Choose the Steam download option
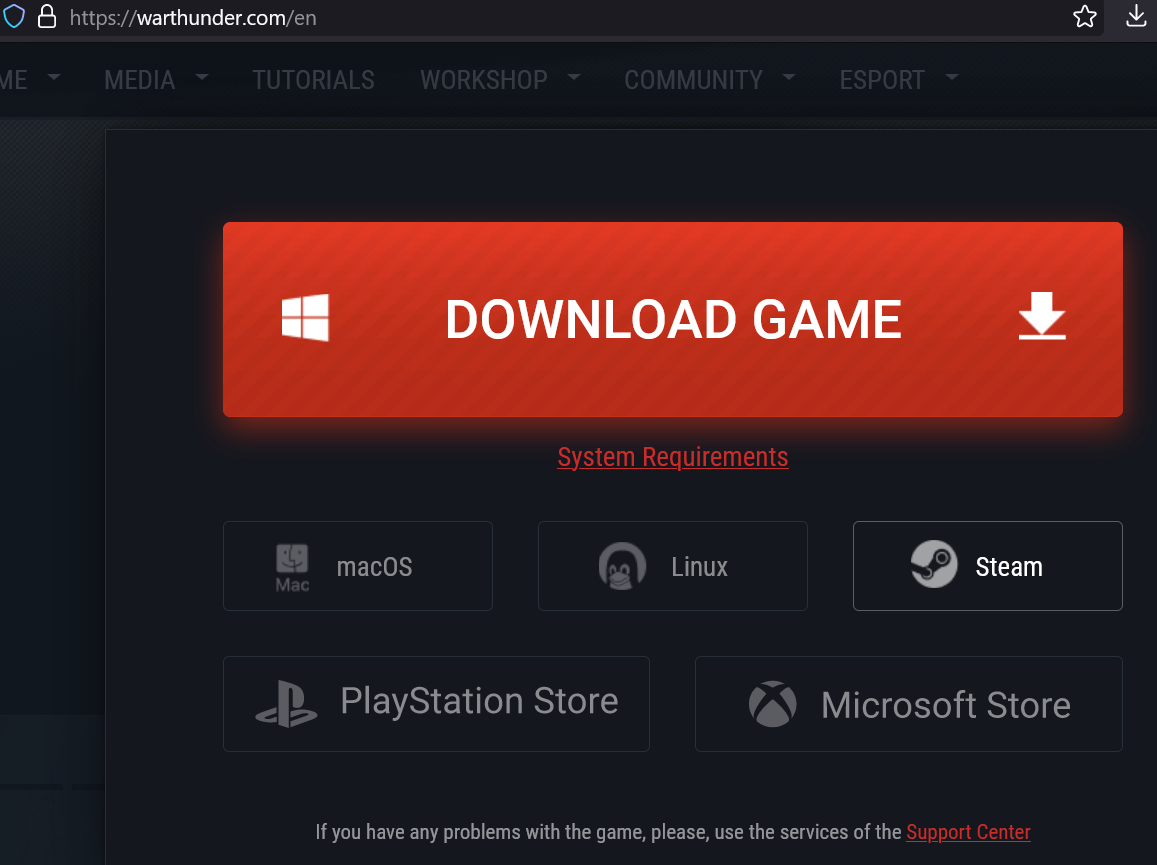This screenshot has height=865, width=1157. 987,566
